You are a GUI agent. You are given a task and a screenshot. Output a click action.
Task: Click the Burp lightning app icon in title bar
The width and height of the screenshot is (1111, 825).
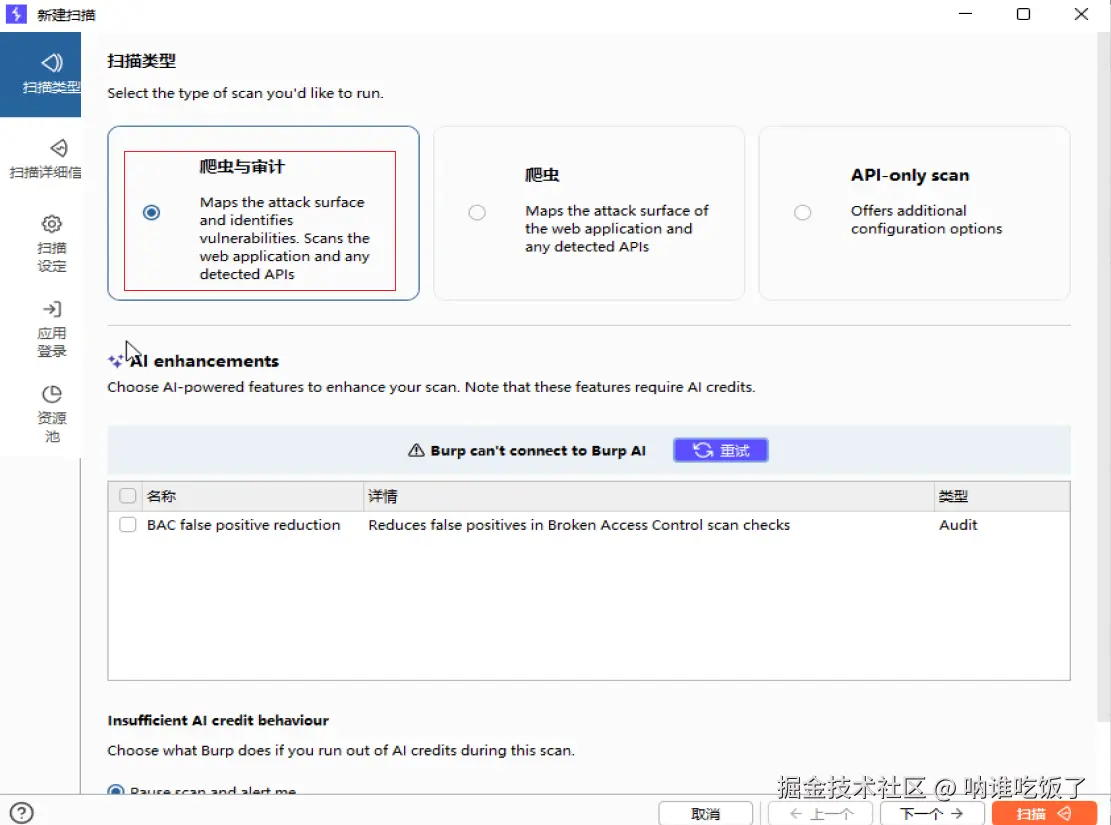(16, 14)
